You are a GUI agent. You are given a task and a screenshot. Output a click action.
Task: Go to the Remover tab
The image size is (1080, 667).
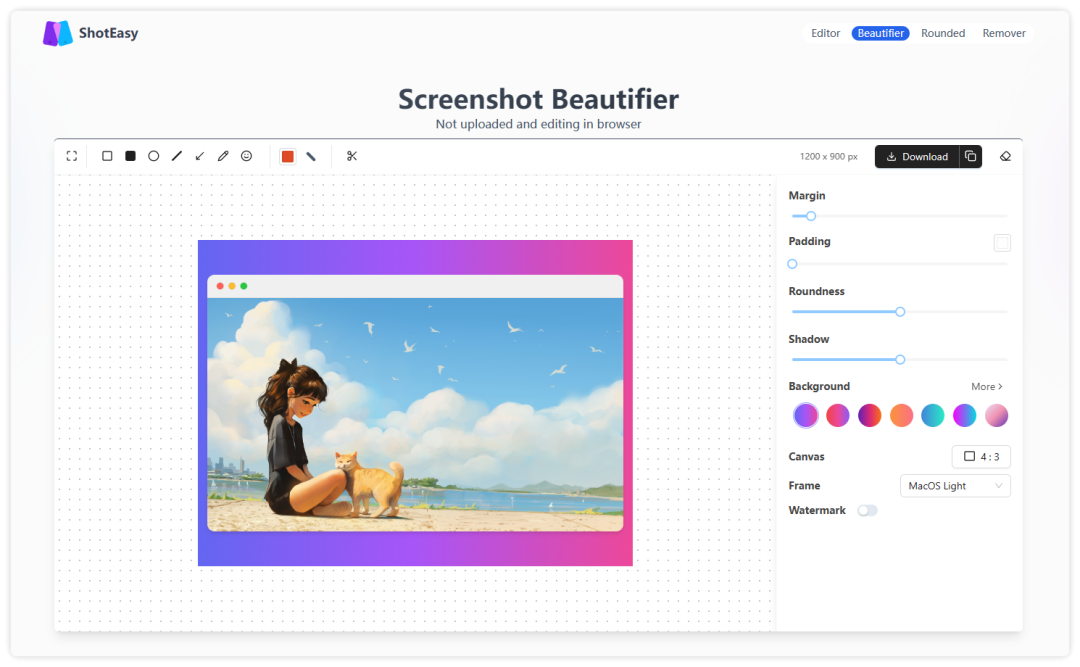tap(1003, 33)
